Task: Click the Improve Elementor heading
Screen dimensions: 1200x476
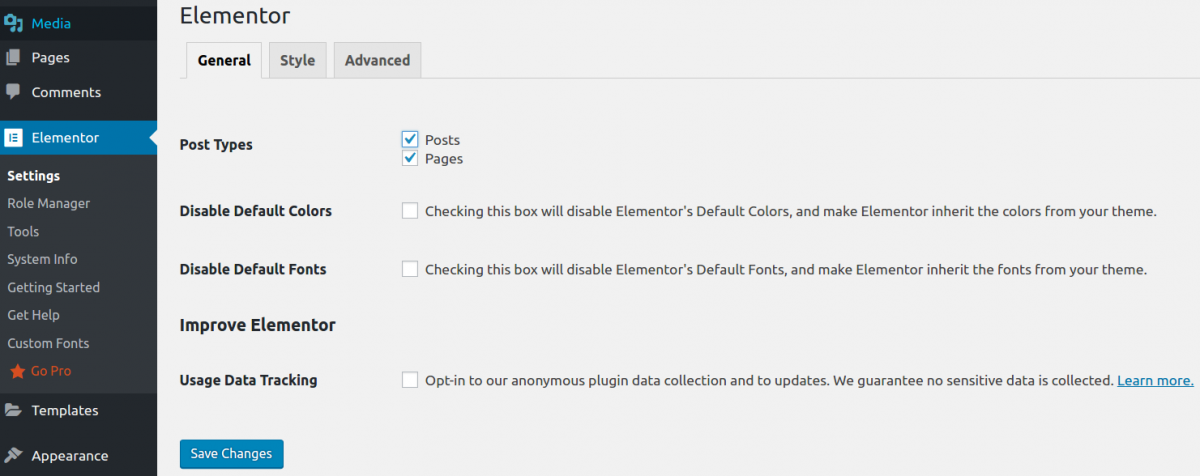Action: click(x=257, y=325)
